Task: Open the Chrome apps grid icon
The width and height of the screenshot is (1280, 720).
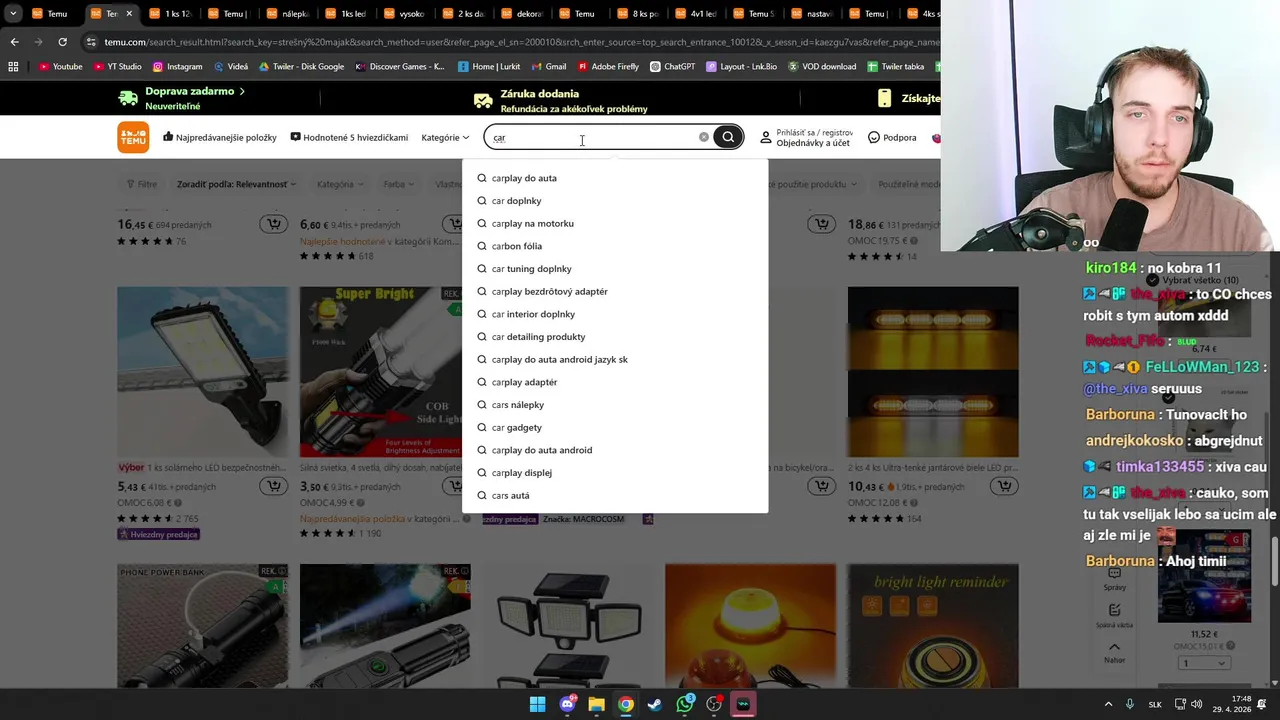Action: (x=13, y=67)
